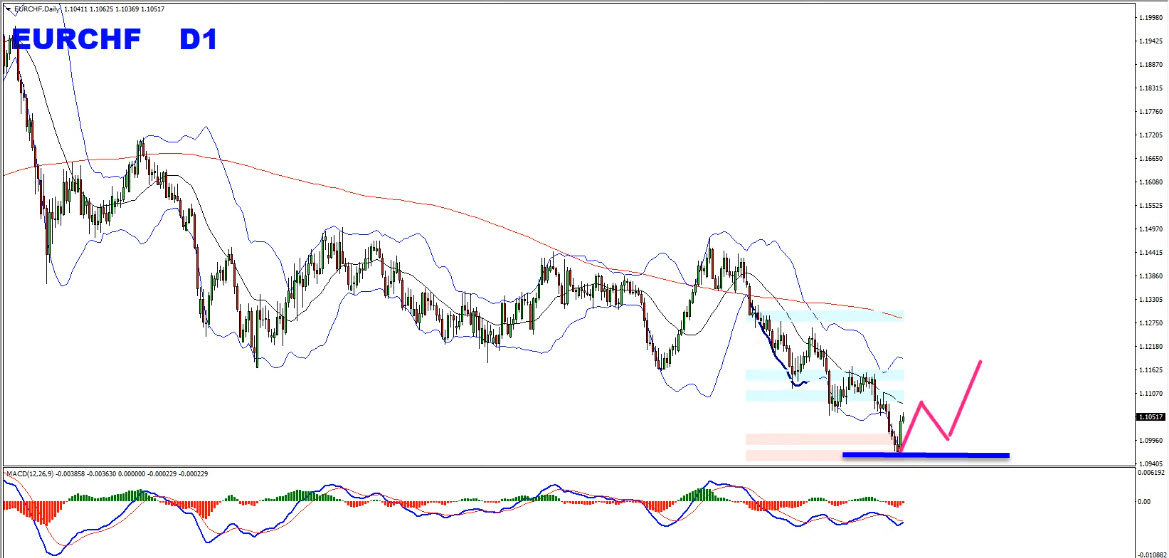Click the small triangle beside EURCHF,Daily
The height and width of the screenshot is (558, 1169).
(6, 9)
